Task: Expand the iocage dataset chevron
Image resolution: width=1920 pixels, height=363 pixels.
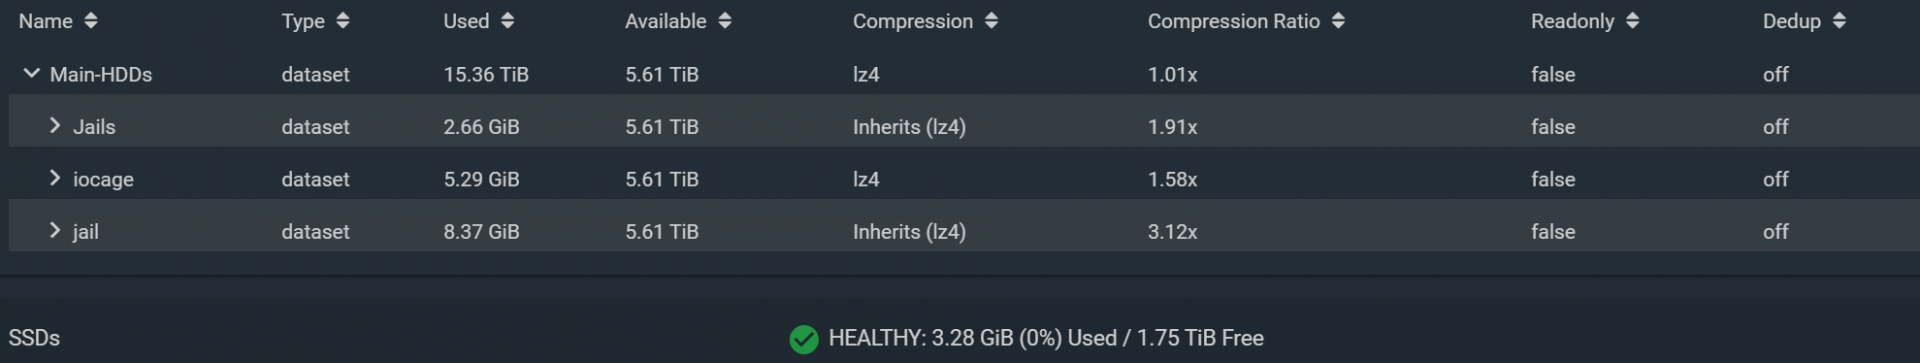Action: click(x=55, y=178)
